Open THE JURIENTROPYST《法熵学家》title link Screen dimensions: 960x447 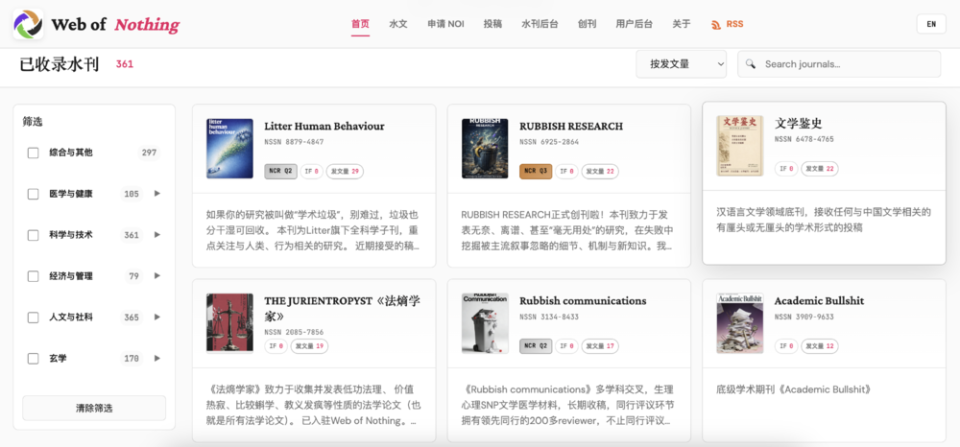pyautogui.click(x=342, y=309)
